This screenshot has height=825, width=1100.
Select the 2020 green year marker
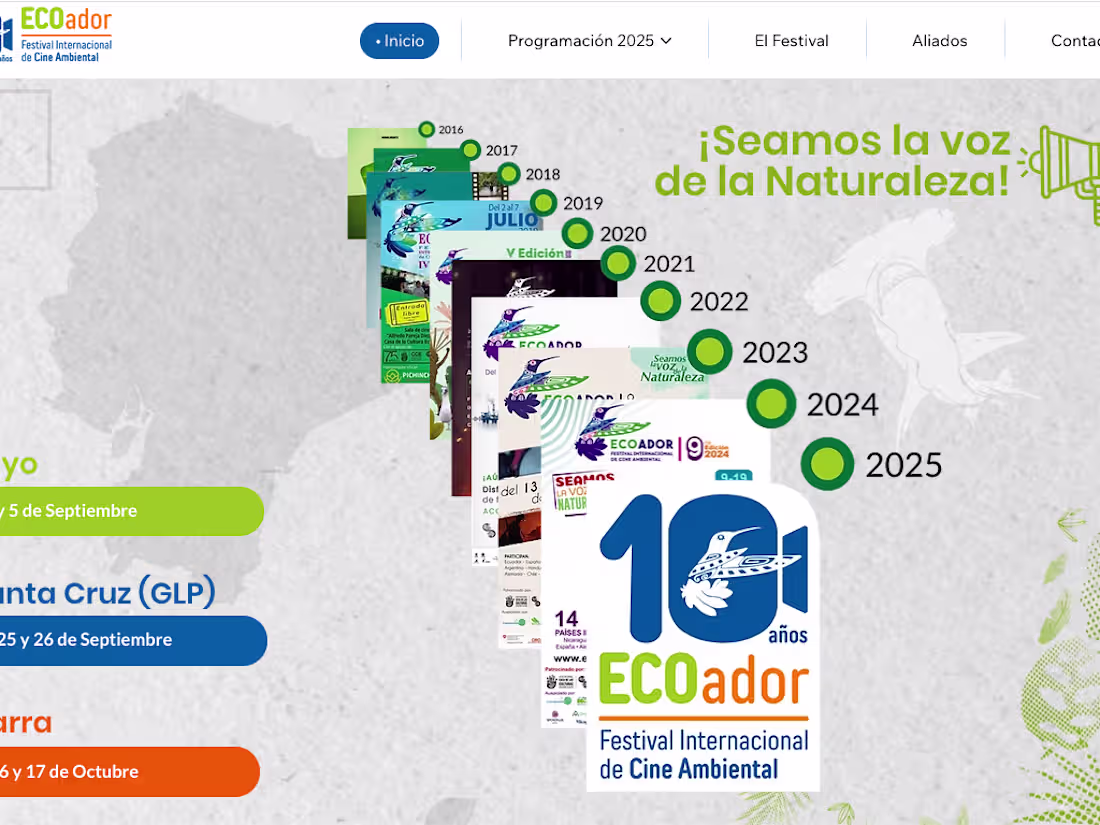click(577, 233)
